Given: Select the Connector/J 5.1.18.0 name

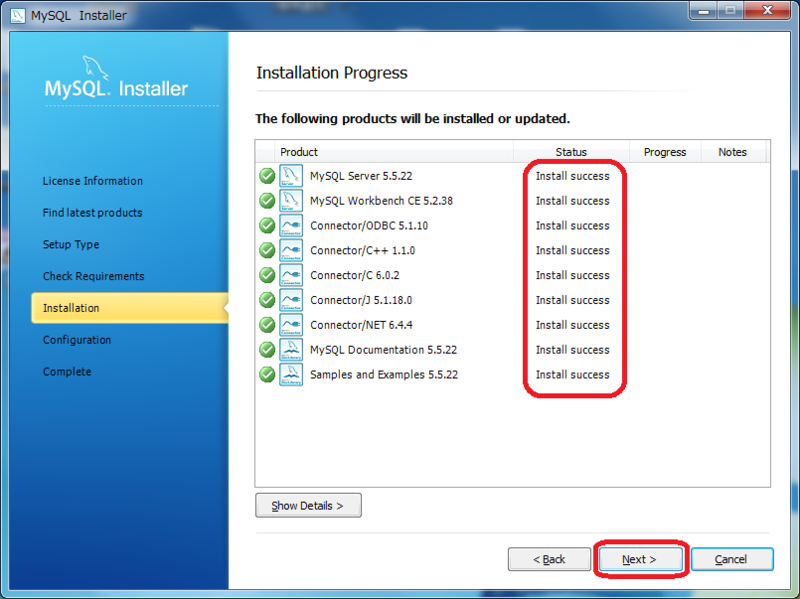Looking at the screenshot, I should click(361, 300).
